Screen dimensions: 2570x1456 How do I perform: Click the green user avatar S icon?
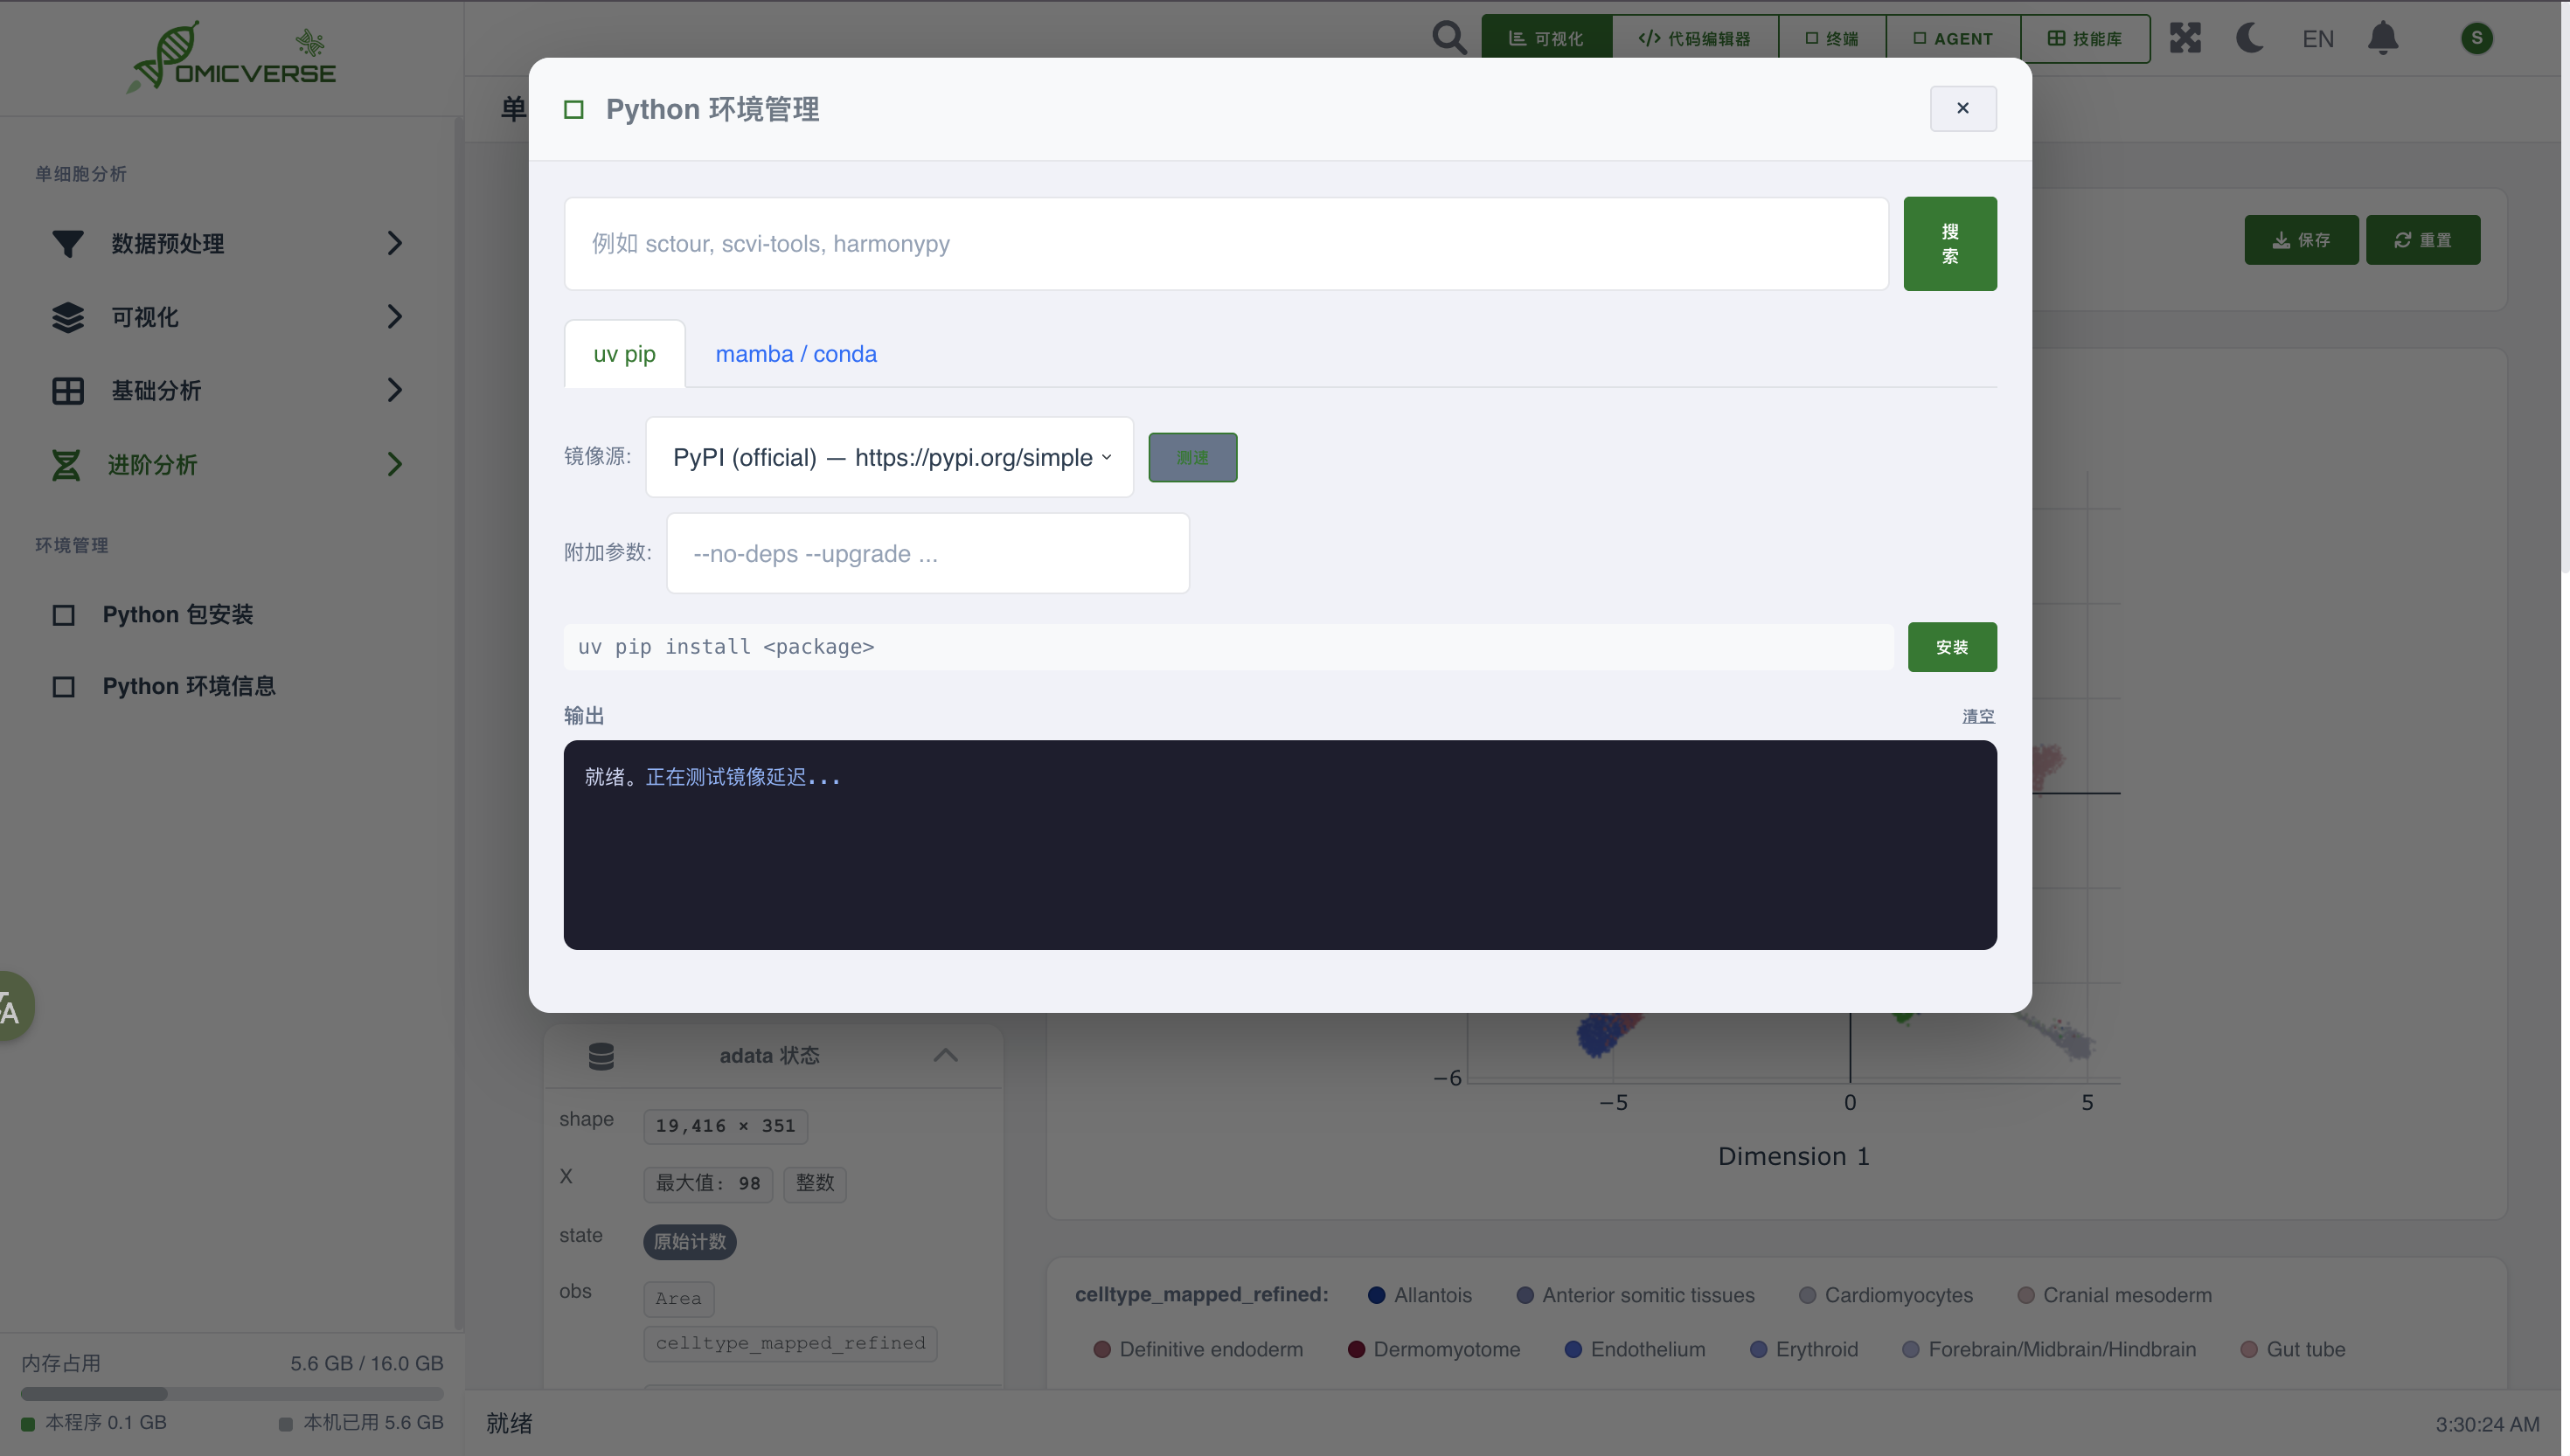(x=2476, y=38)
